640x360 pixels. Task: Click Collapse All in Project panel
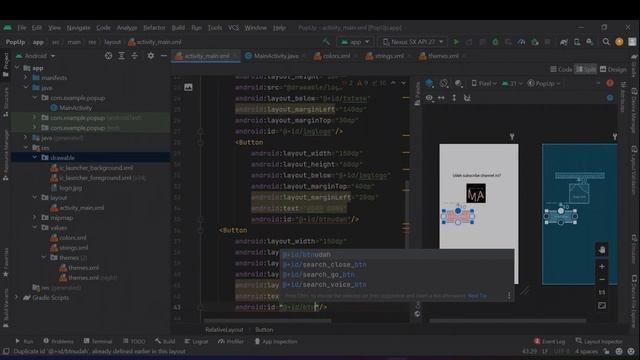pos(135,56)
